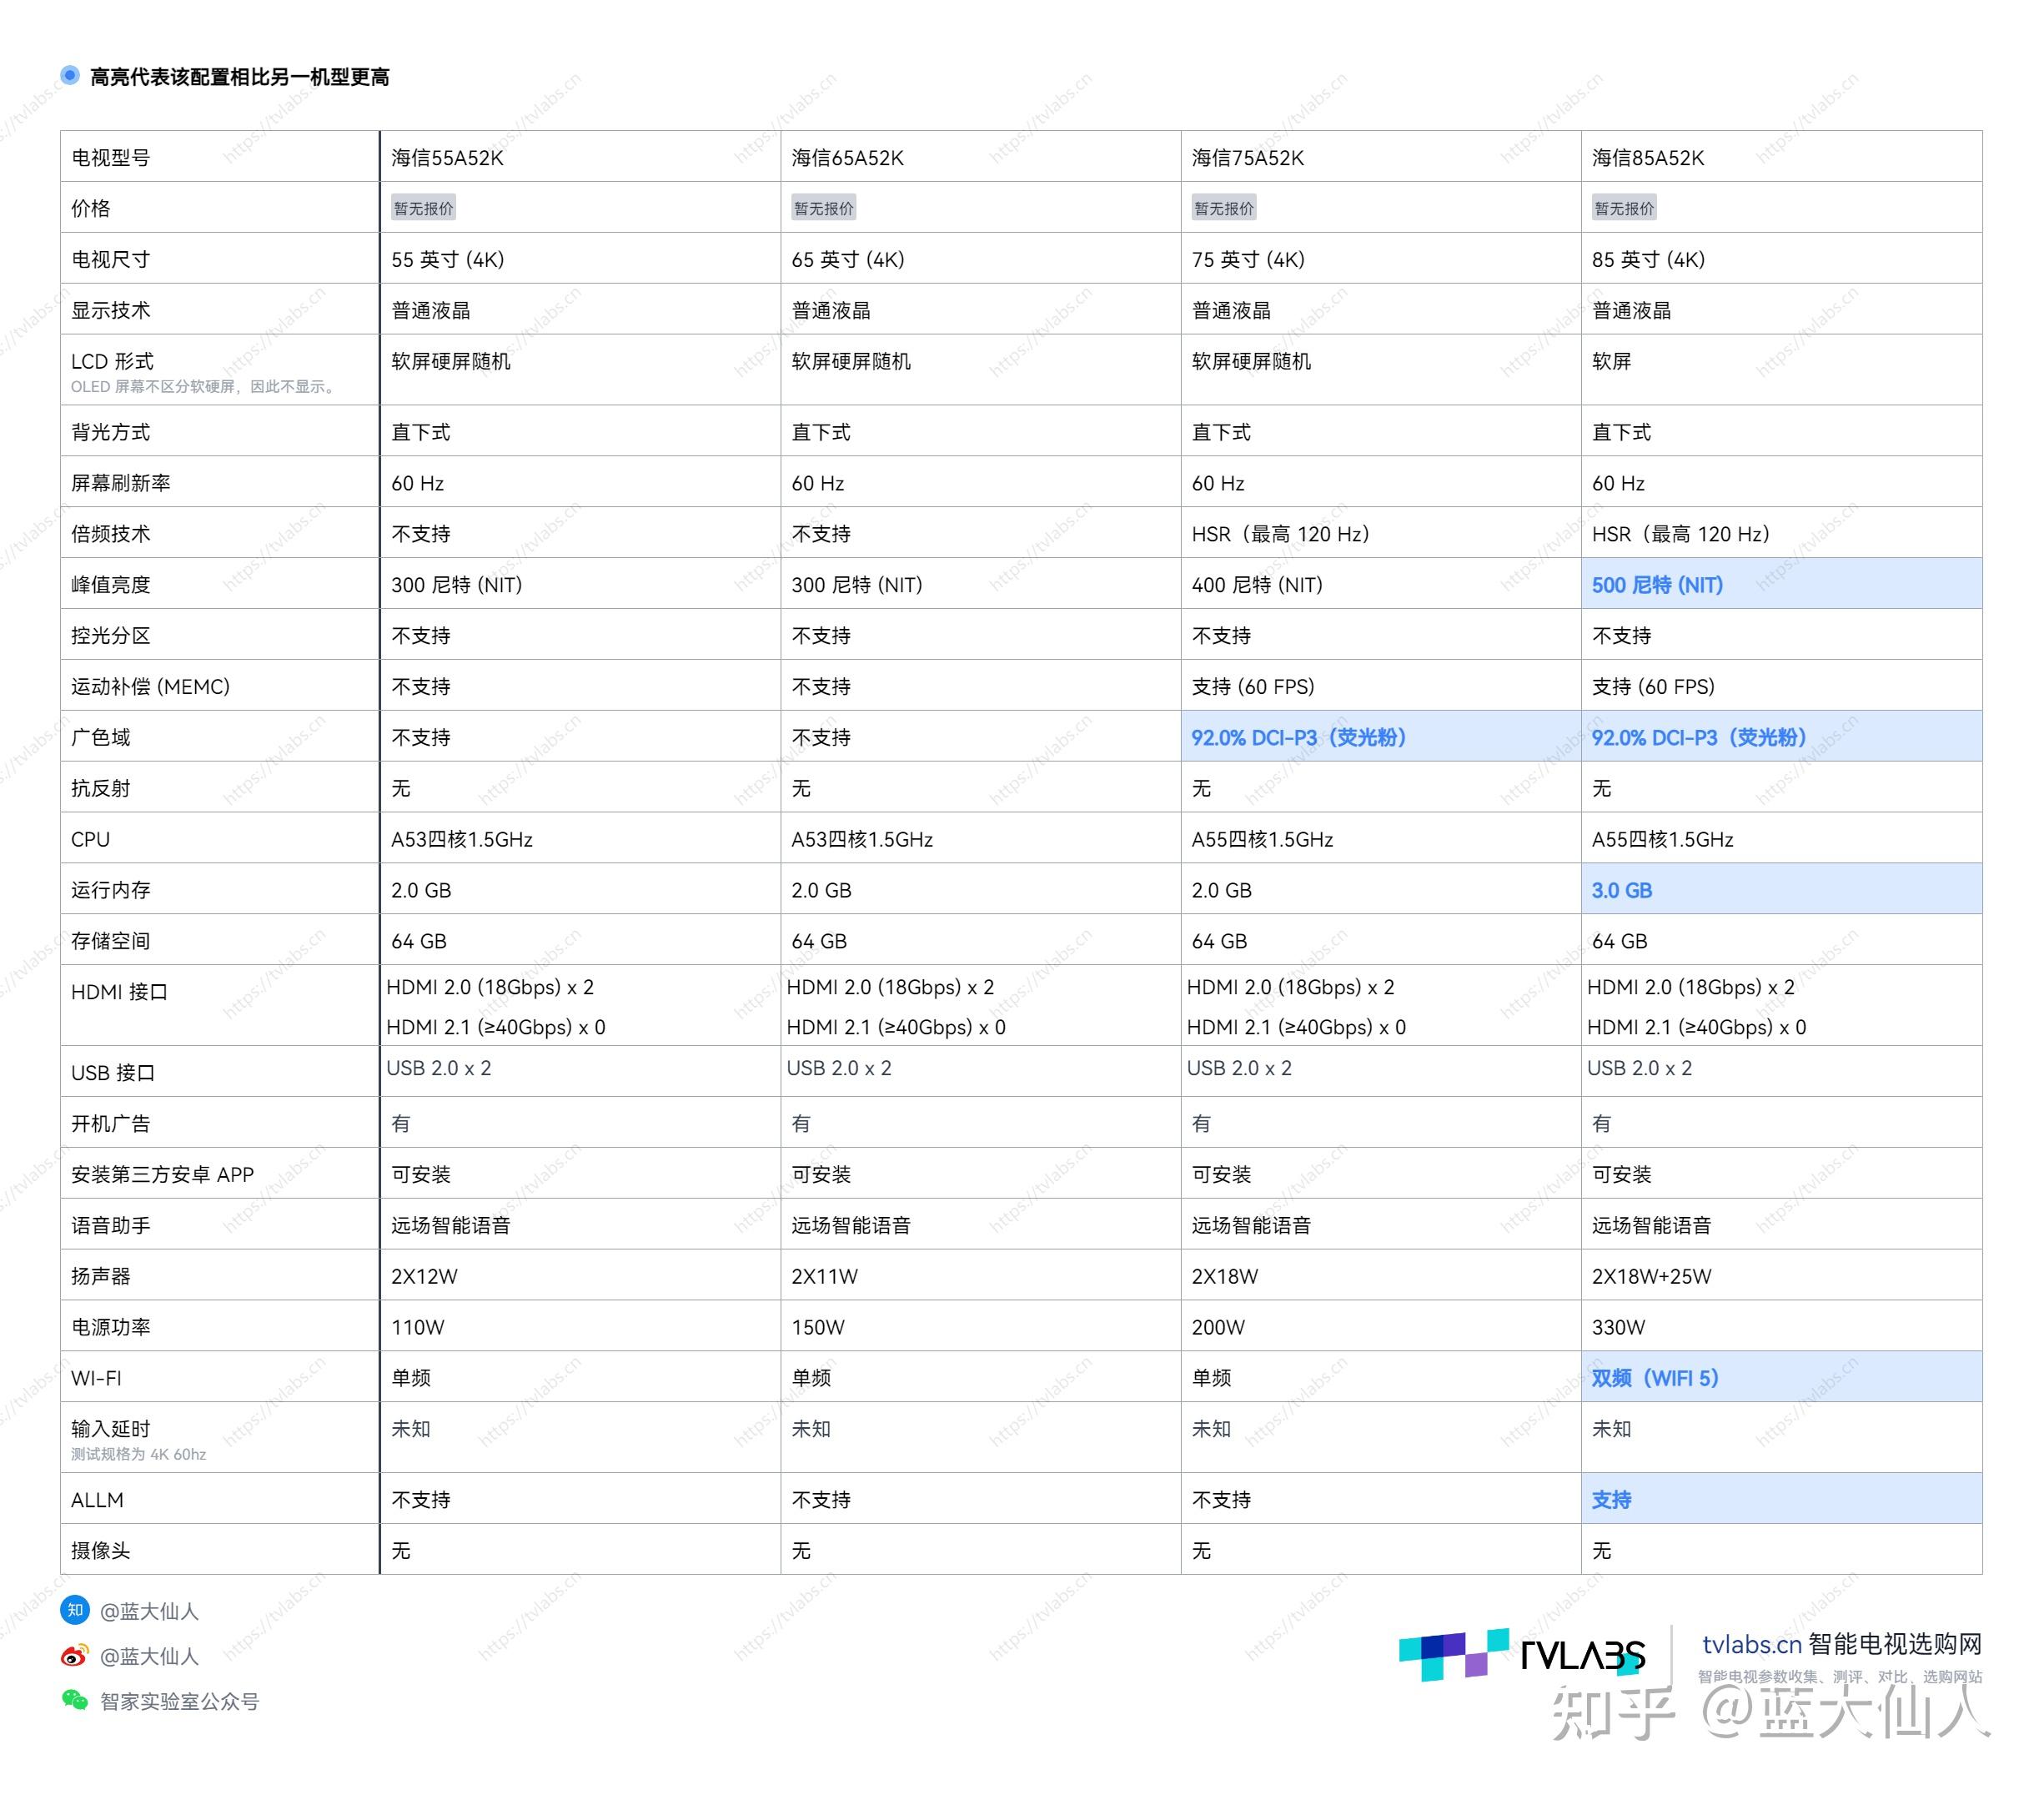Click the WI-FI row label
Image resolution: width=2044 pixels, height=1795 pixels.
(x=96, y=1378)
